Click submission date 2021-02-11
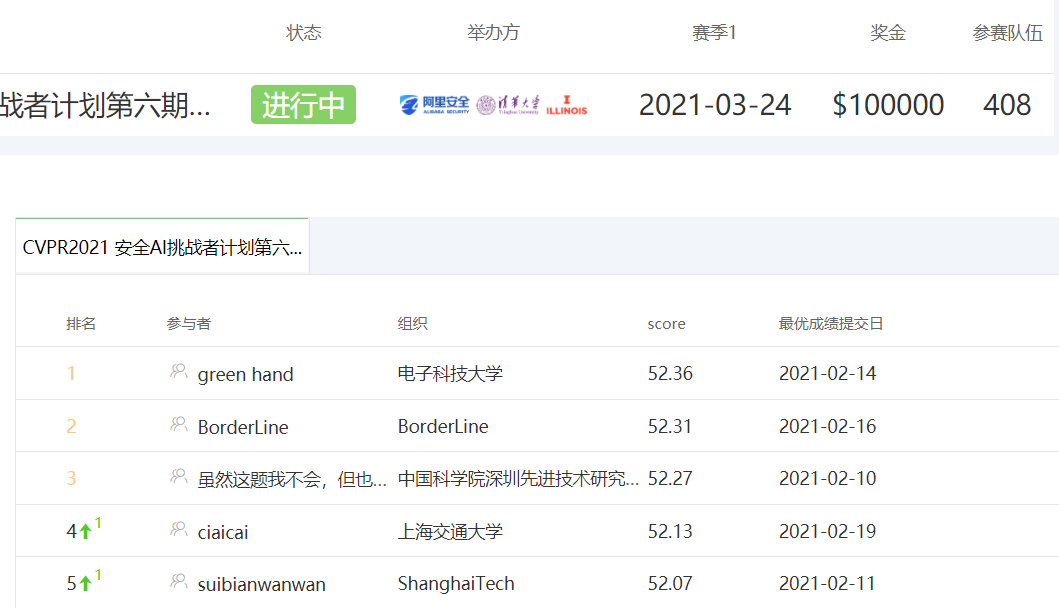Screen dimensions: 1059x608 (827, 584)
